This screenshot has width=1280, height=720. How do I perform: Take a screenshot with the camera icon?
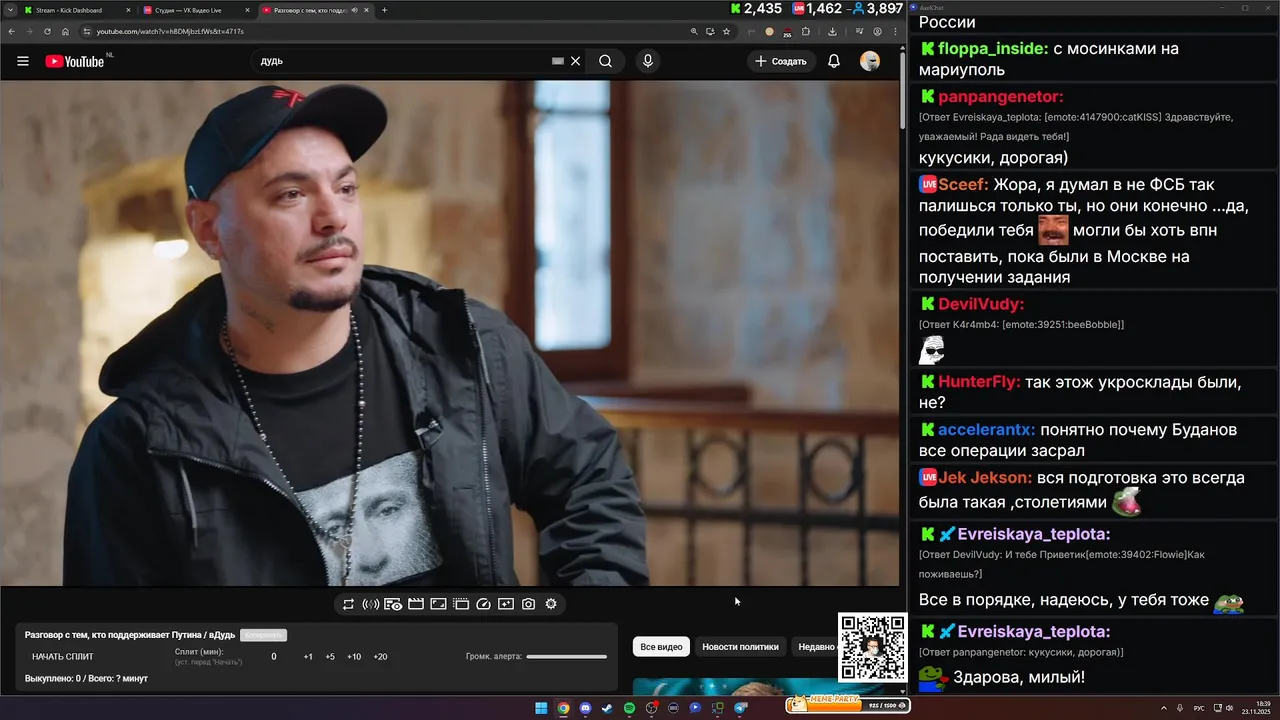(x=528, y=604)
